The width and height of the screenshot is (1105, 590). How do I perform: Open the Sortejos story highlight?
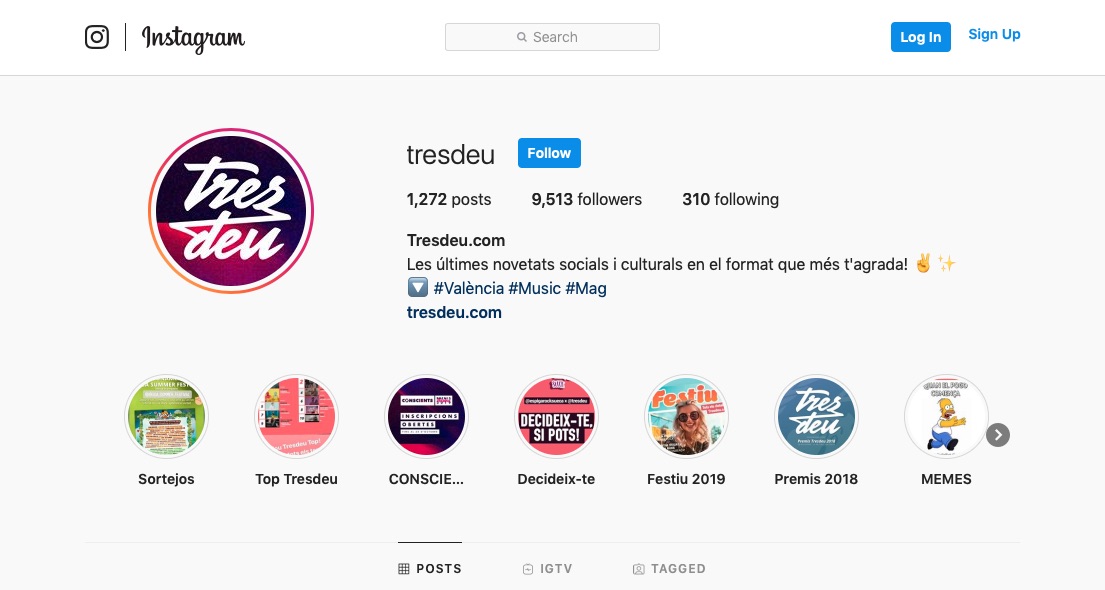166,417
